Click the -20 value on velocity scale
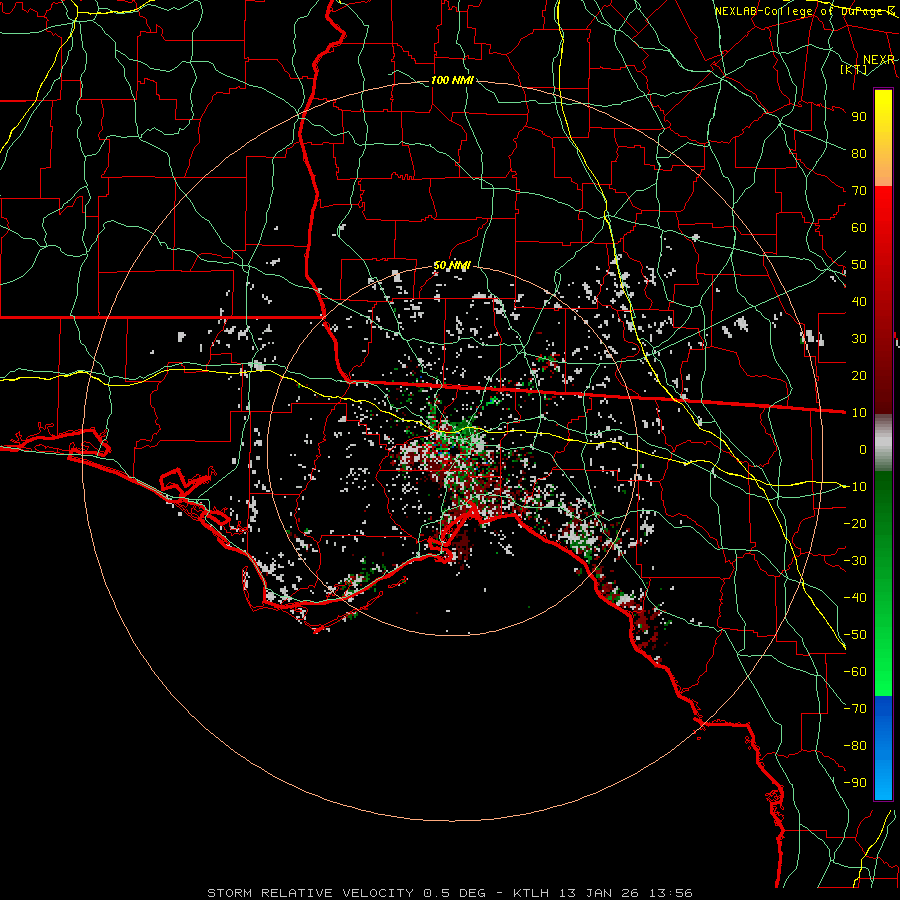Viewport: 900px width, 900px height. 855,523
